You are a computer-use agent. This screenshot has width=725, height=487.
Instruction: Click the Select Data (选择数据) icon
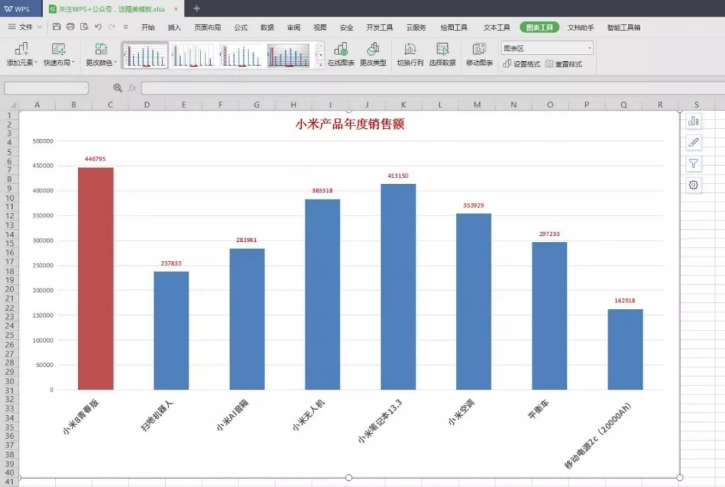pyautogui.click(x=442, y=55)
